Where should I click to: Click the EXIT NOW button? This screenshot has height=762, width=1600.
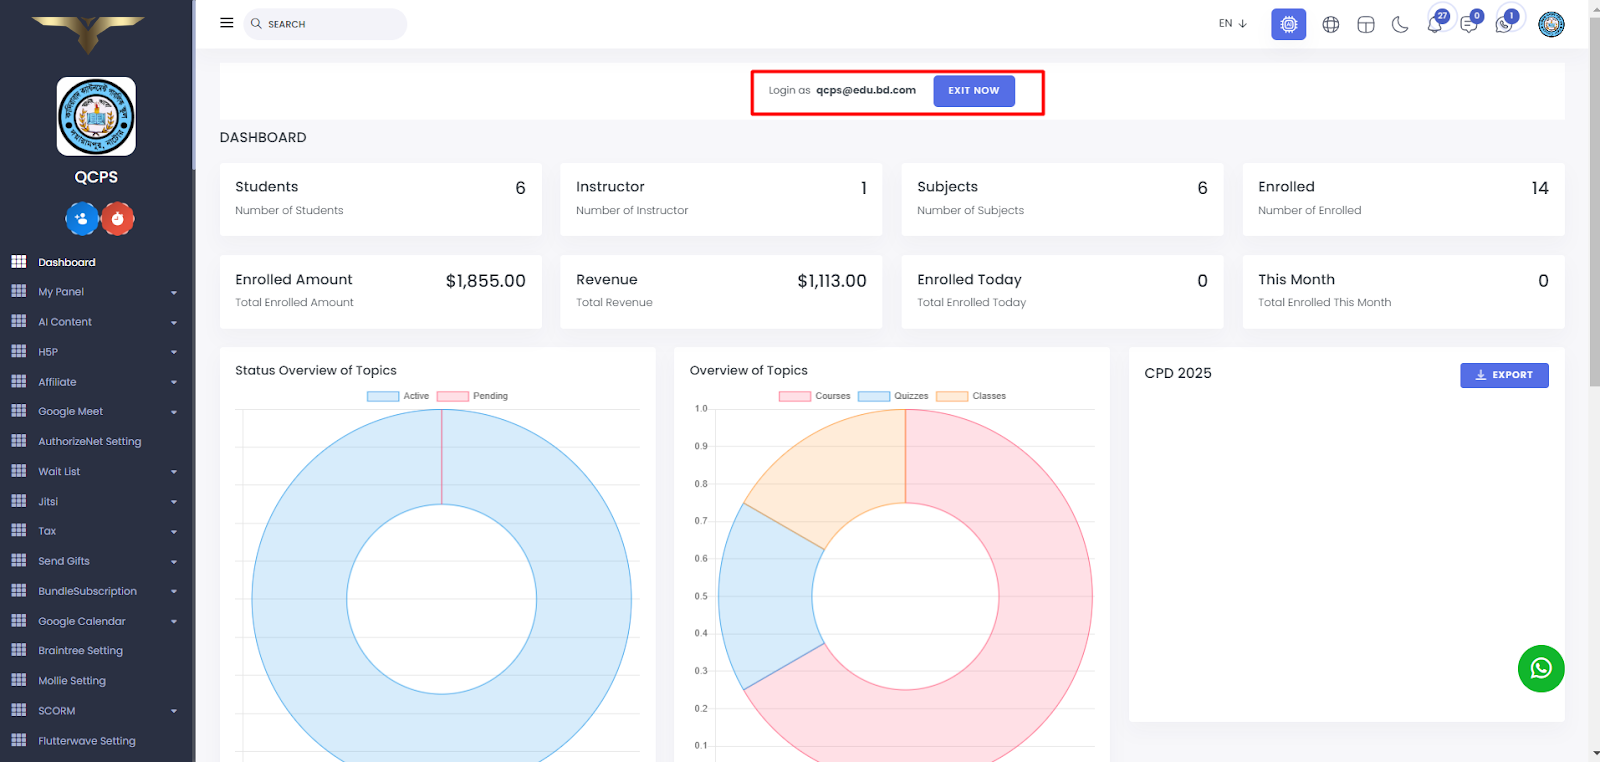(973, 91)
